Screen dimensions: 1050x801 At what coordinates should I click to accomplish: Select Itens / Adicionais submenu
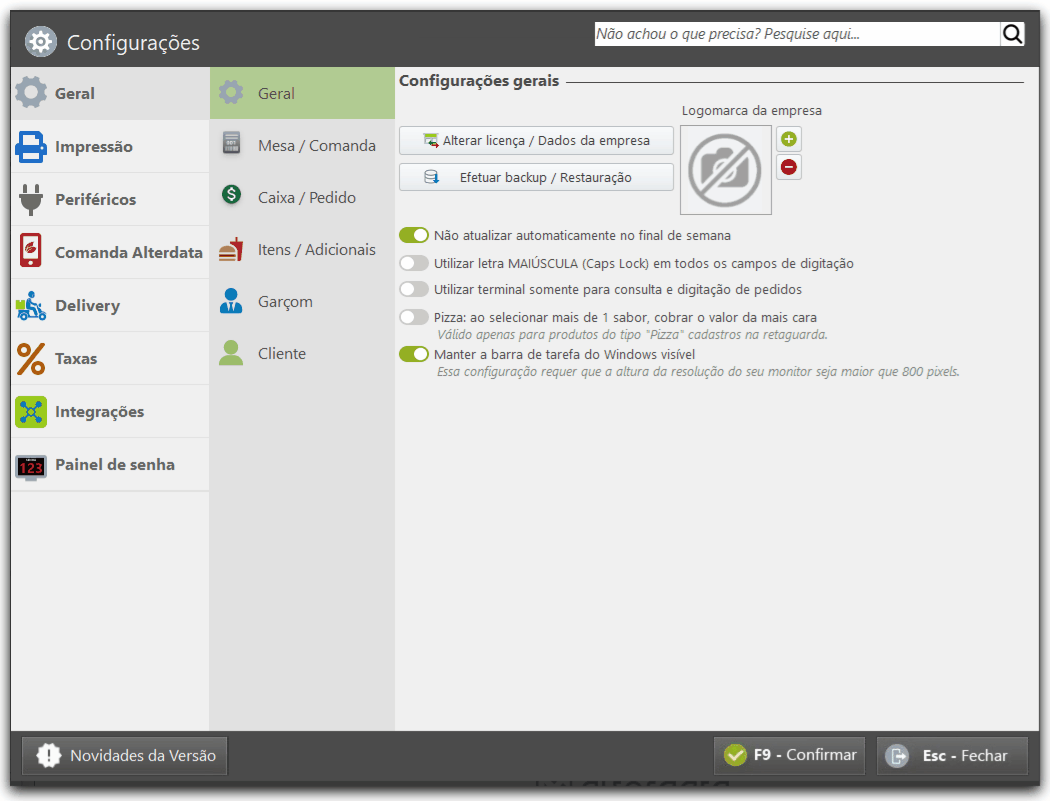pos(303,250)
